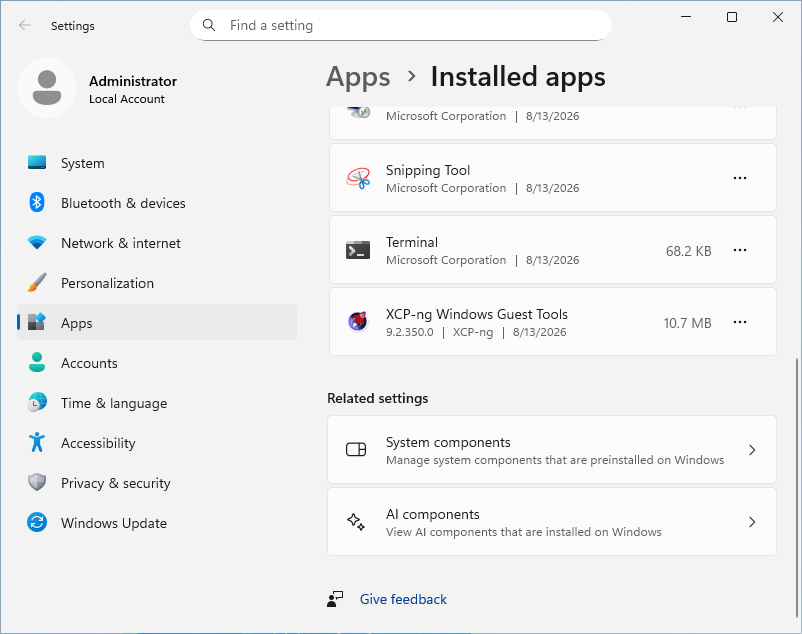Image resolution: width=802 pixels, height=634 pixels.
Task: Expand AI components chevron
Action: pyautogui.click(x=752, y=522)
